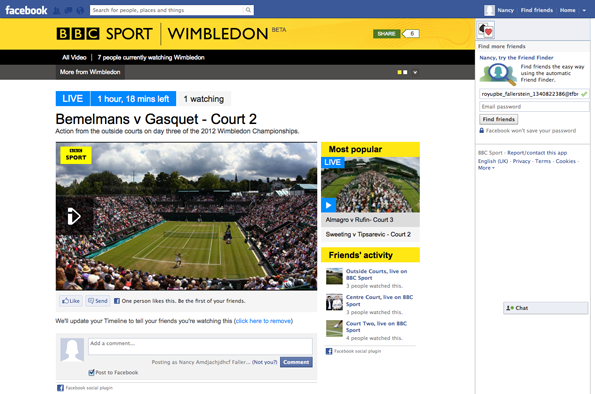Focus the Add a comment field
Screen dimensions: 595x394
pyautogui.click(x=200, y=347)
